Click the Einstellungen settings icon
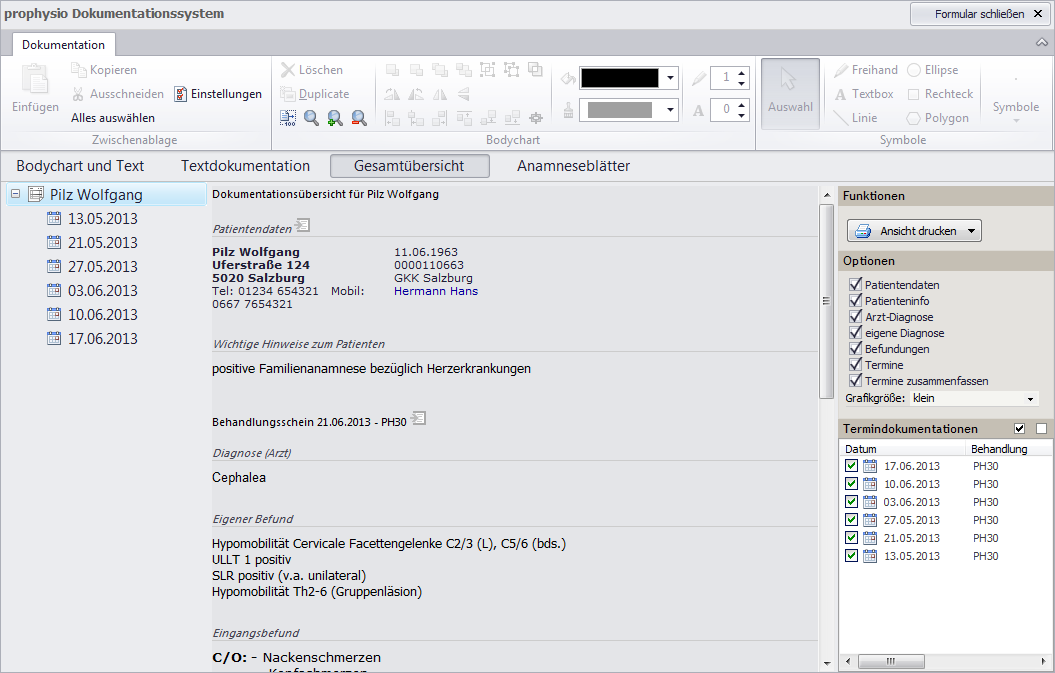 tap(180, 94)
